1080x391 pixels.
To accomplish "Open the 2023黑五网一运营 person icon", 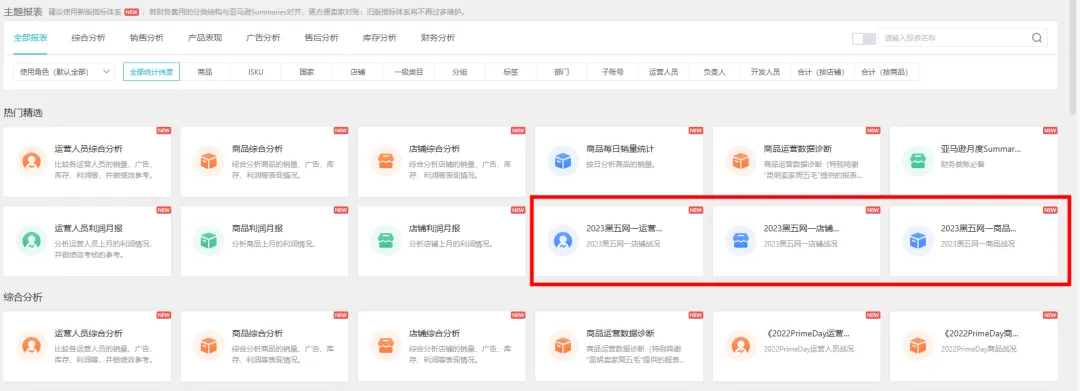I will coord(563,240).
